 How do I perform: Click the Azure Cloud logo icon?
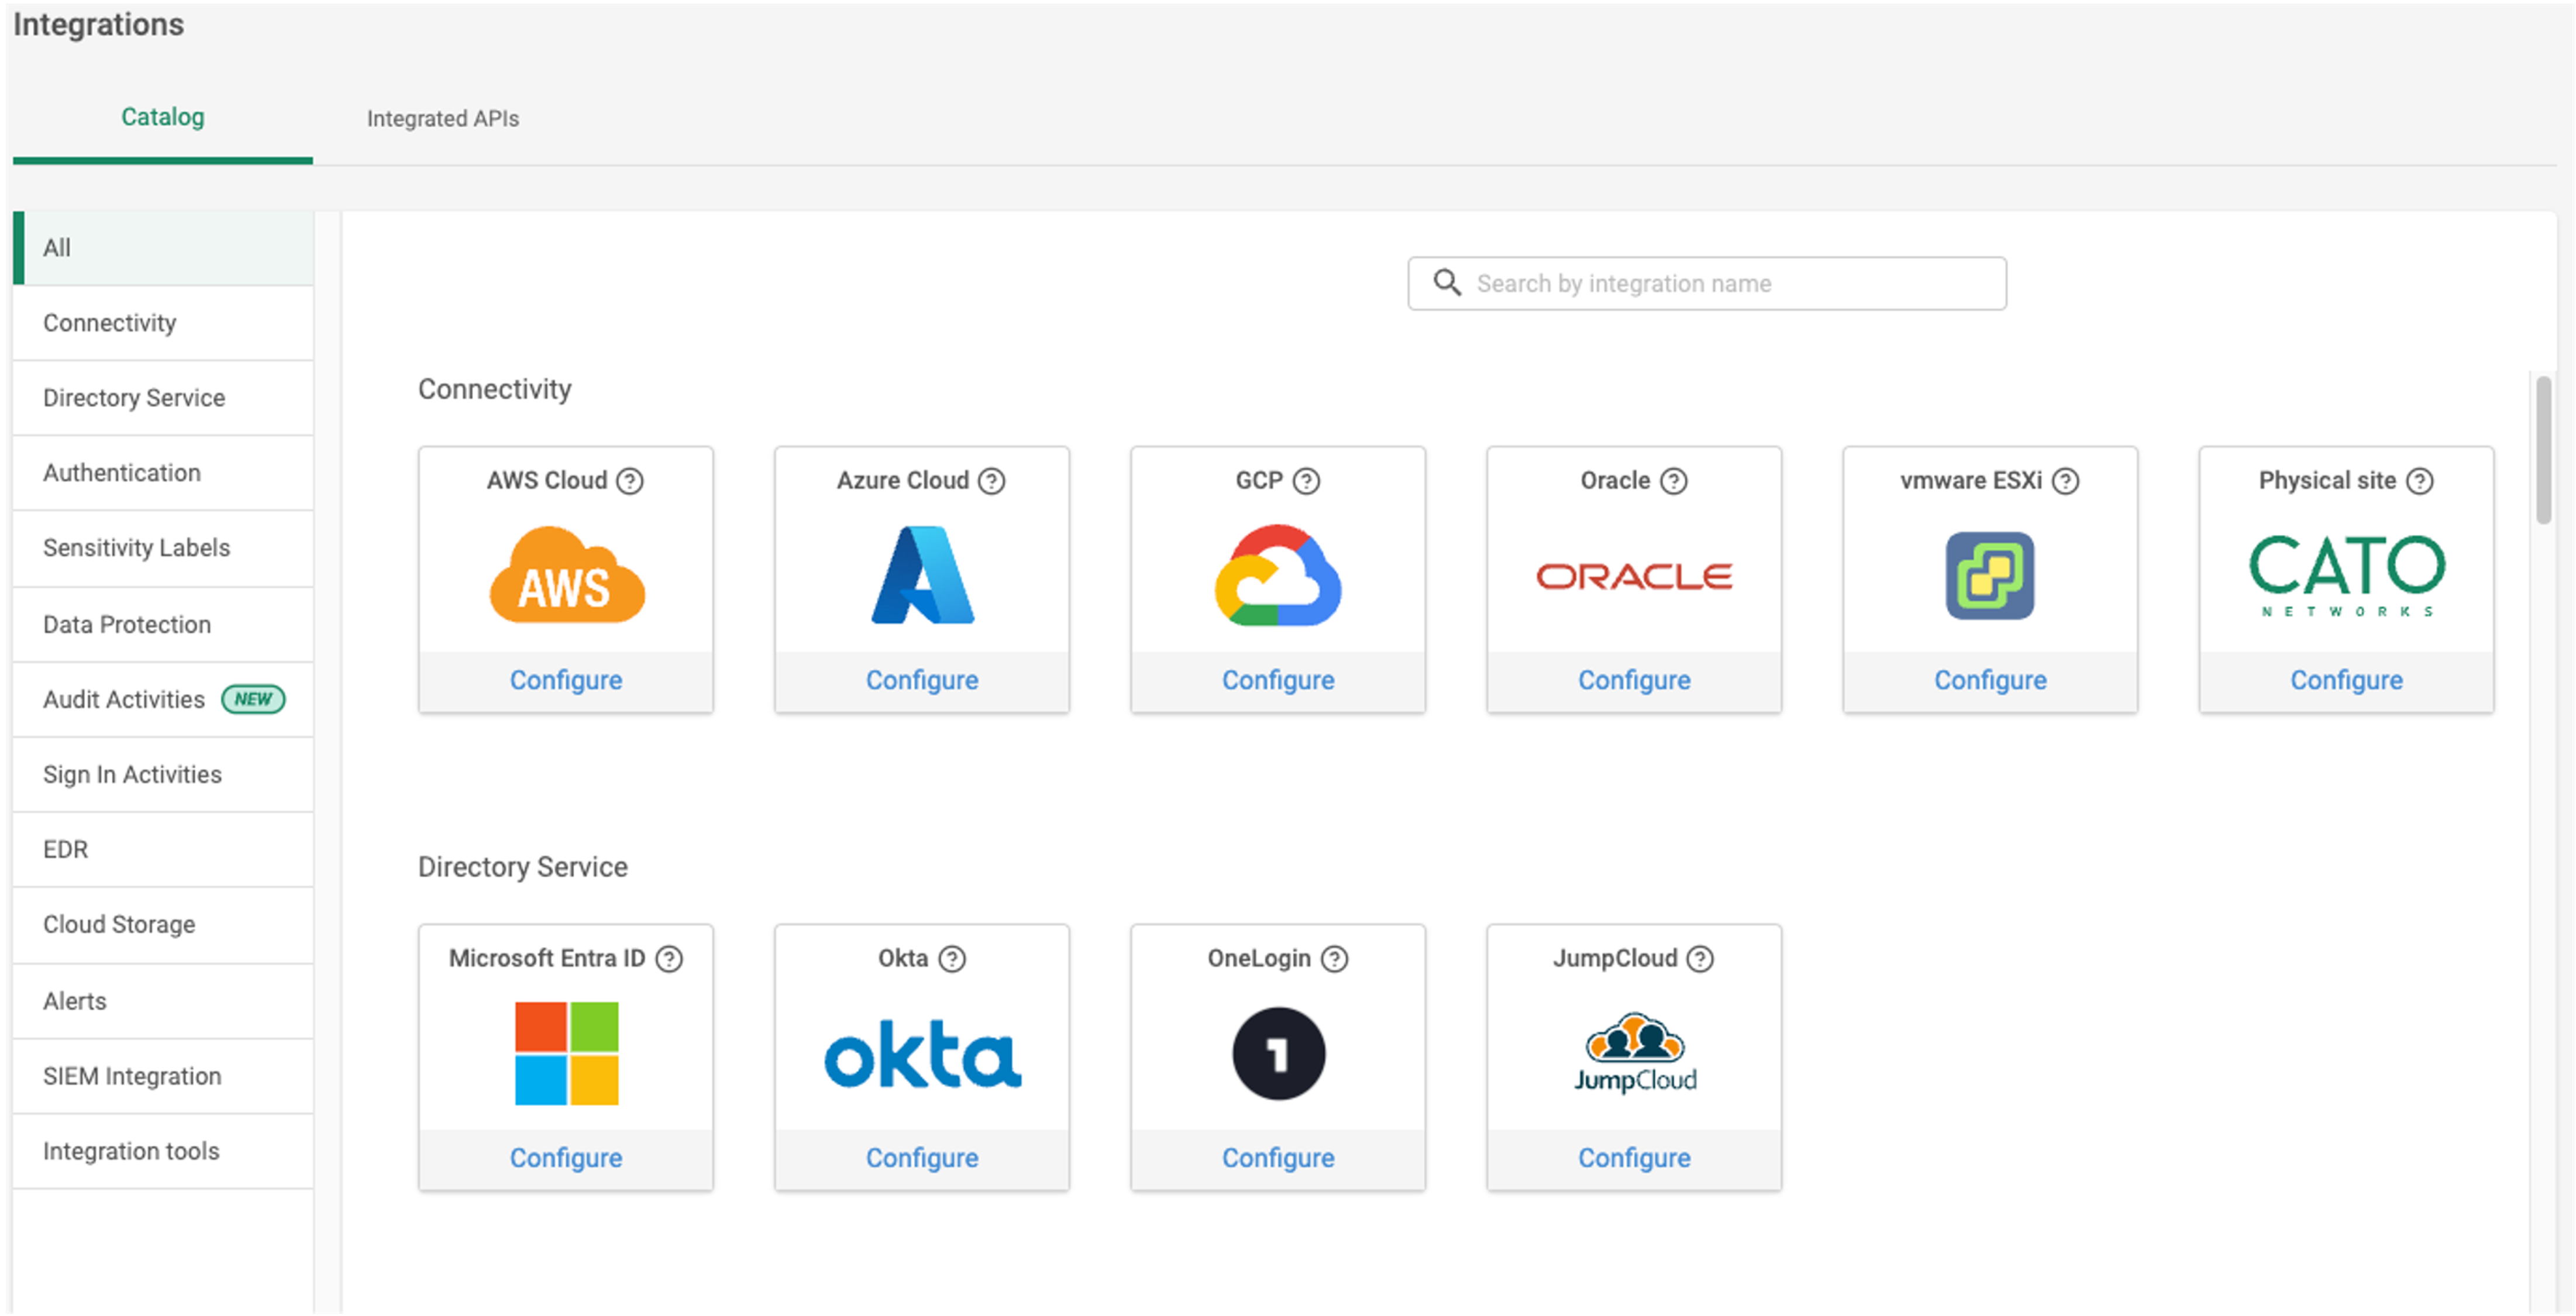pos(922,575)
